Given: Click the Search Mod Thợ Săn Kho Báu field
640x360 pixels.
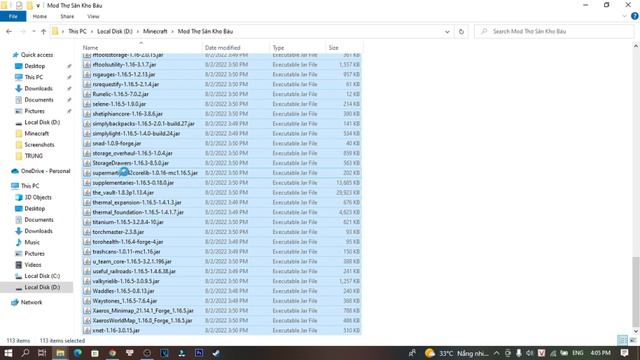Looking at the screenshot, I should click(x=554, y=31).
